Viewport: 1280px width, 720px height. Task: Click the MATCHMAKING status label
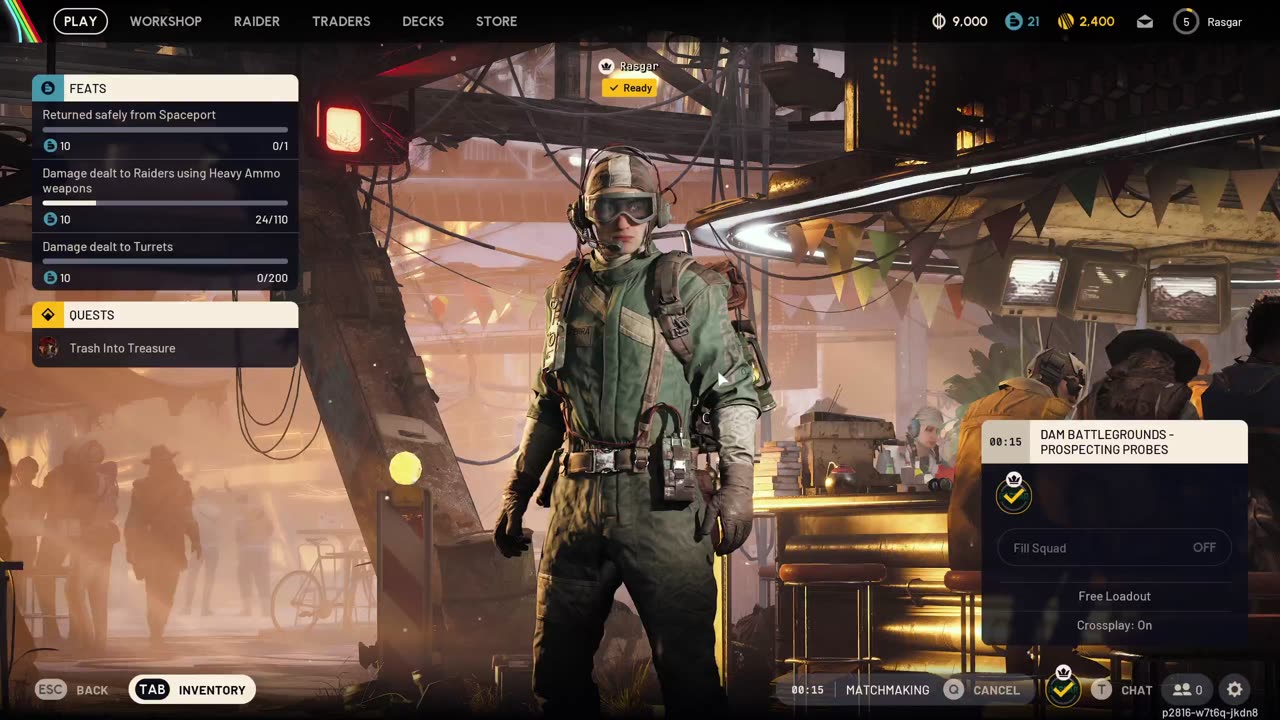click(887, 690)
